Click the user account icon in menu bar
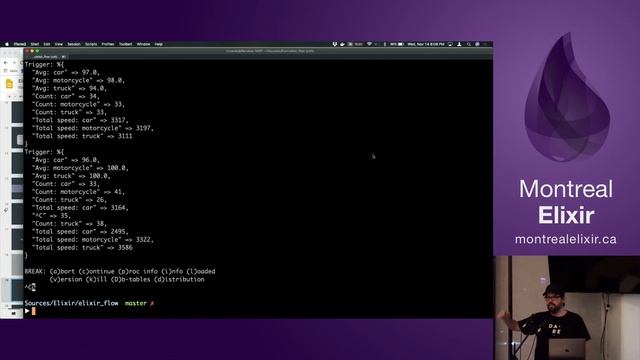This screenshot has height=360, width=640. [459, 44]
